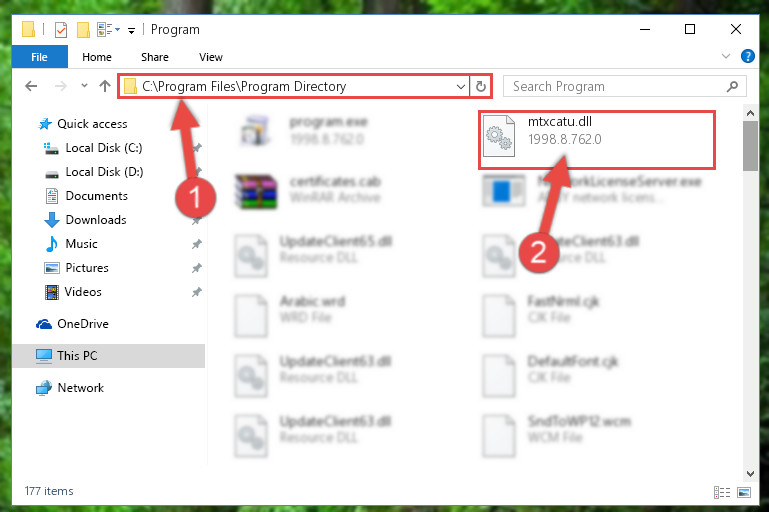Screen dimensions: 769x512
Task: Open Downloads in Quick access
Action: coord(96,220)
